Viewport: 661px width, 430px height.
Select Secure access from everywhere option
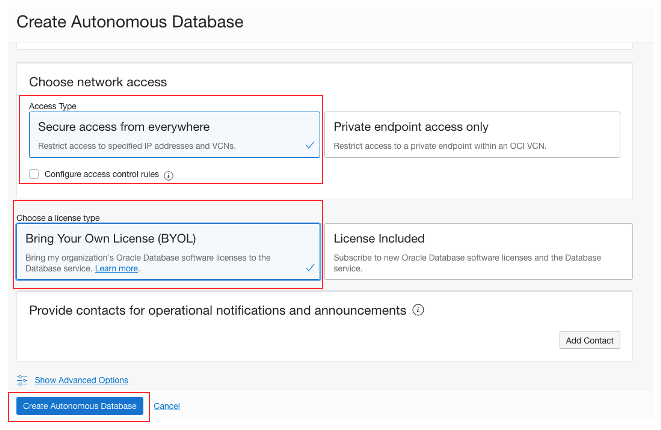(x=174, y=134)
